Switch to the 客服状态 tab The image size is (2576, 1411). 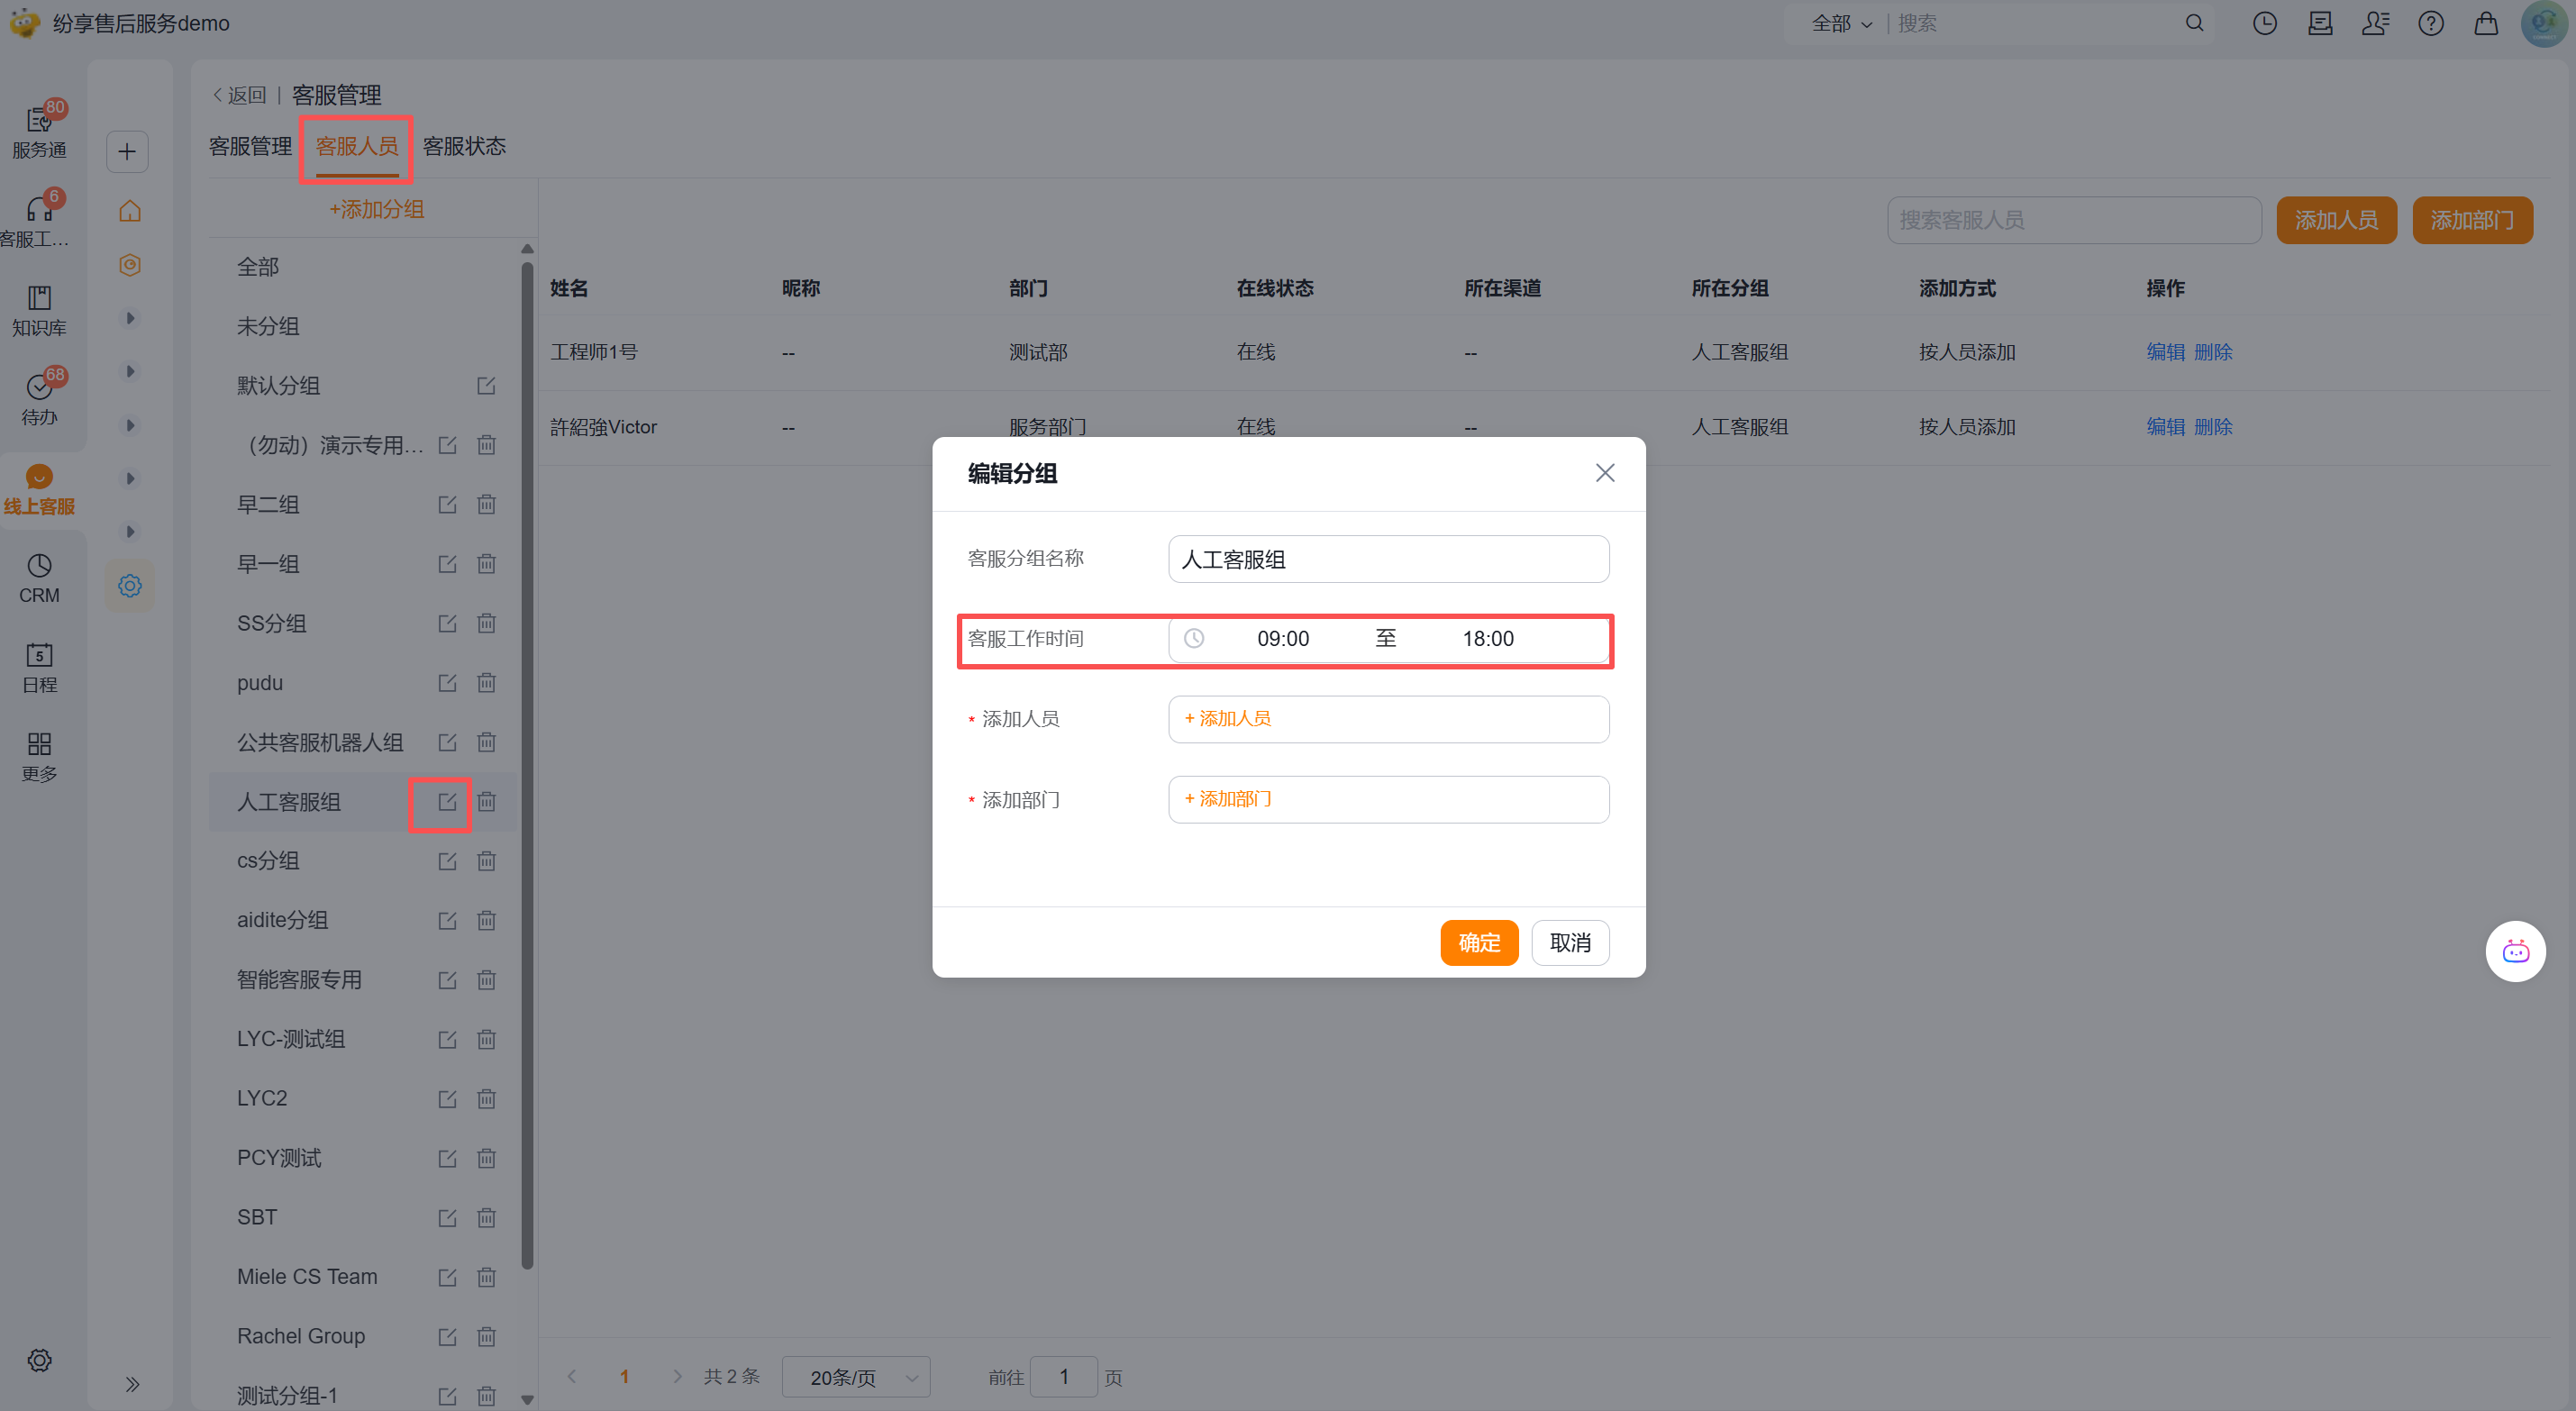465,146
